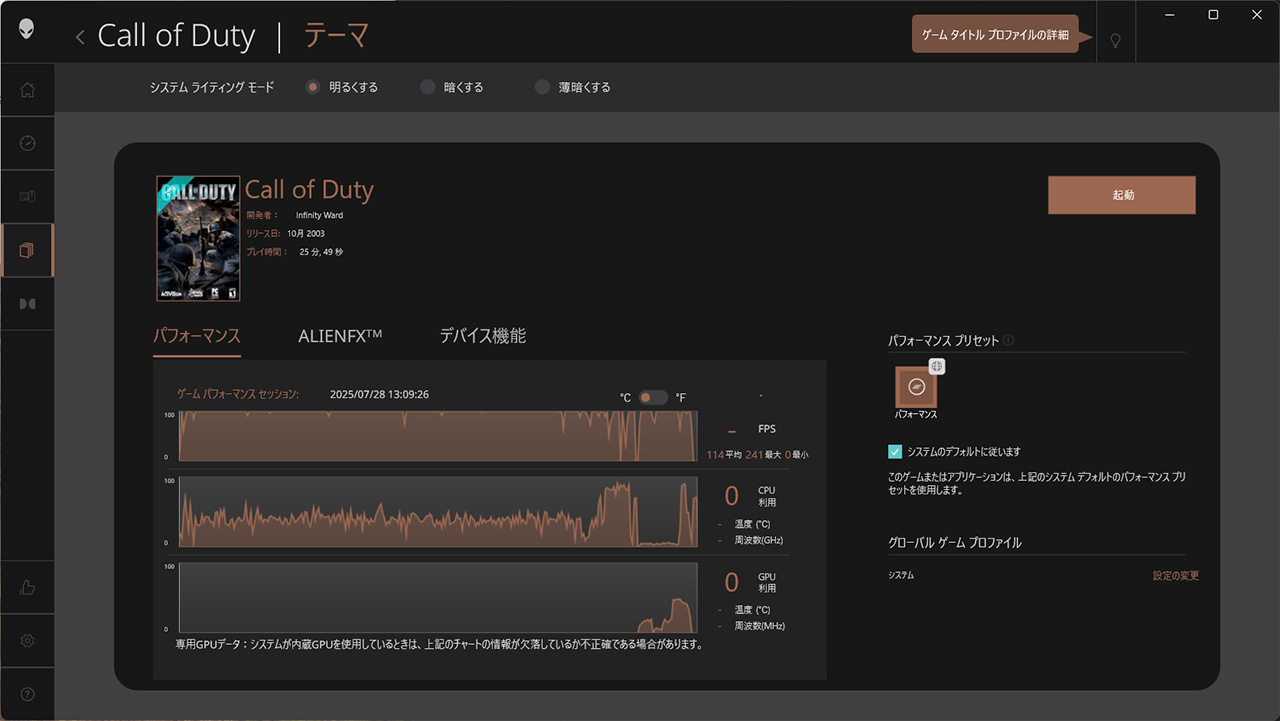1280x721 pixels.
Task: Click the thumbs-up feedback icon
Action: click(x=27, y=588)
